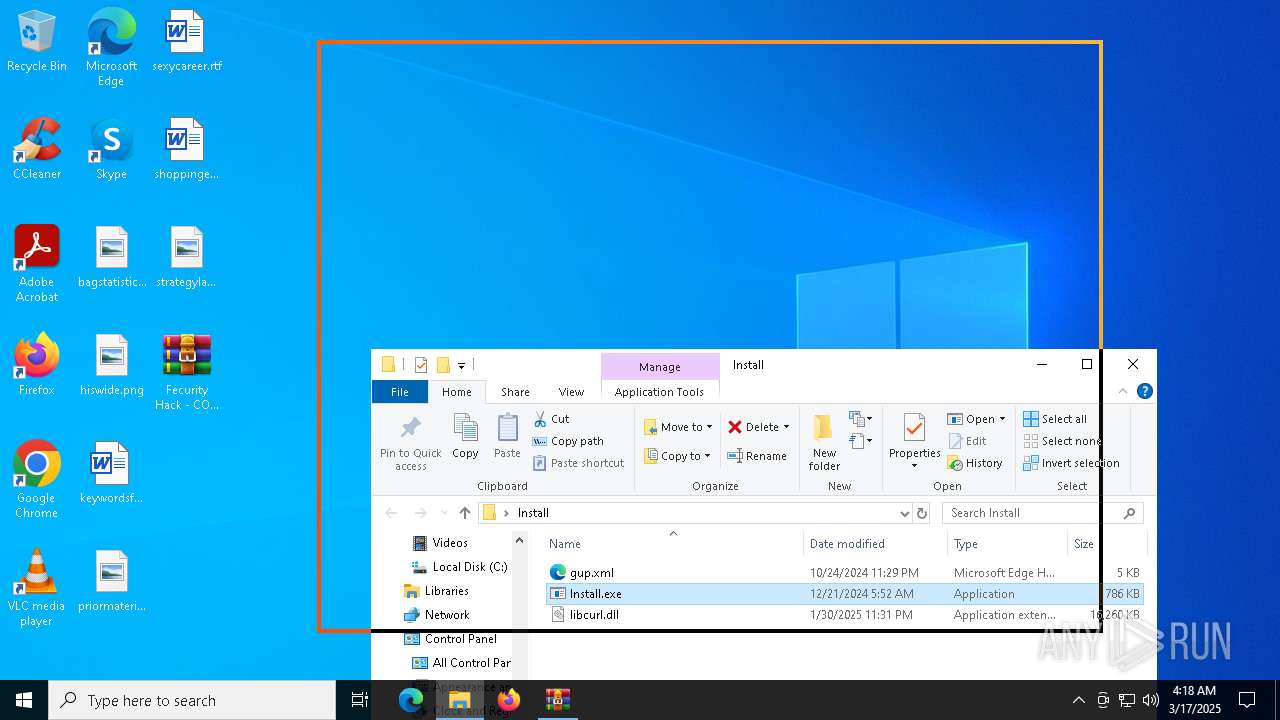This screenshot has width=1280, height=720.
Task: Click Select none in the ribbon
Action: click(x=1062, y=441)
